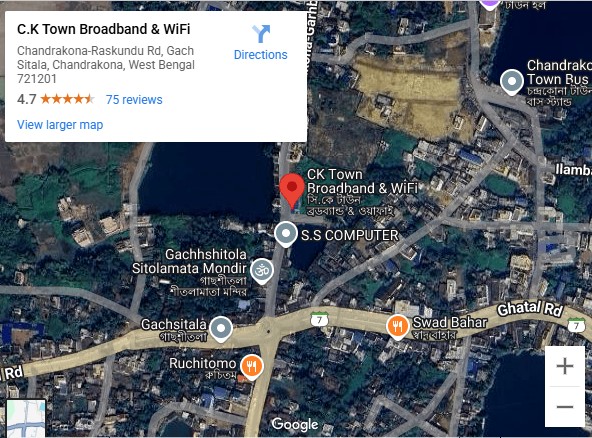Open the Swad Bahar restaurant marker

[x=397, y=327]
